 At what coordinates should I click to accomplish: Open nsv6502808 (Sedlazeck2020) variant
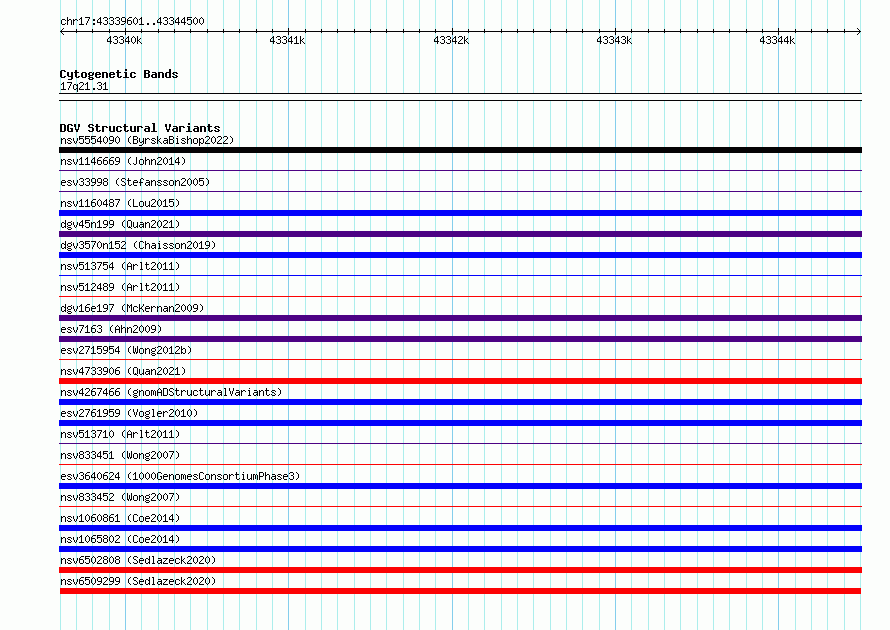[x=138, y=560]
